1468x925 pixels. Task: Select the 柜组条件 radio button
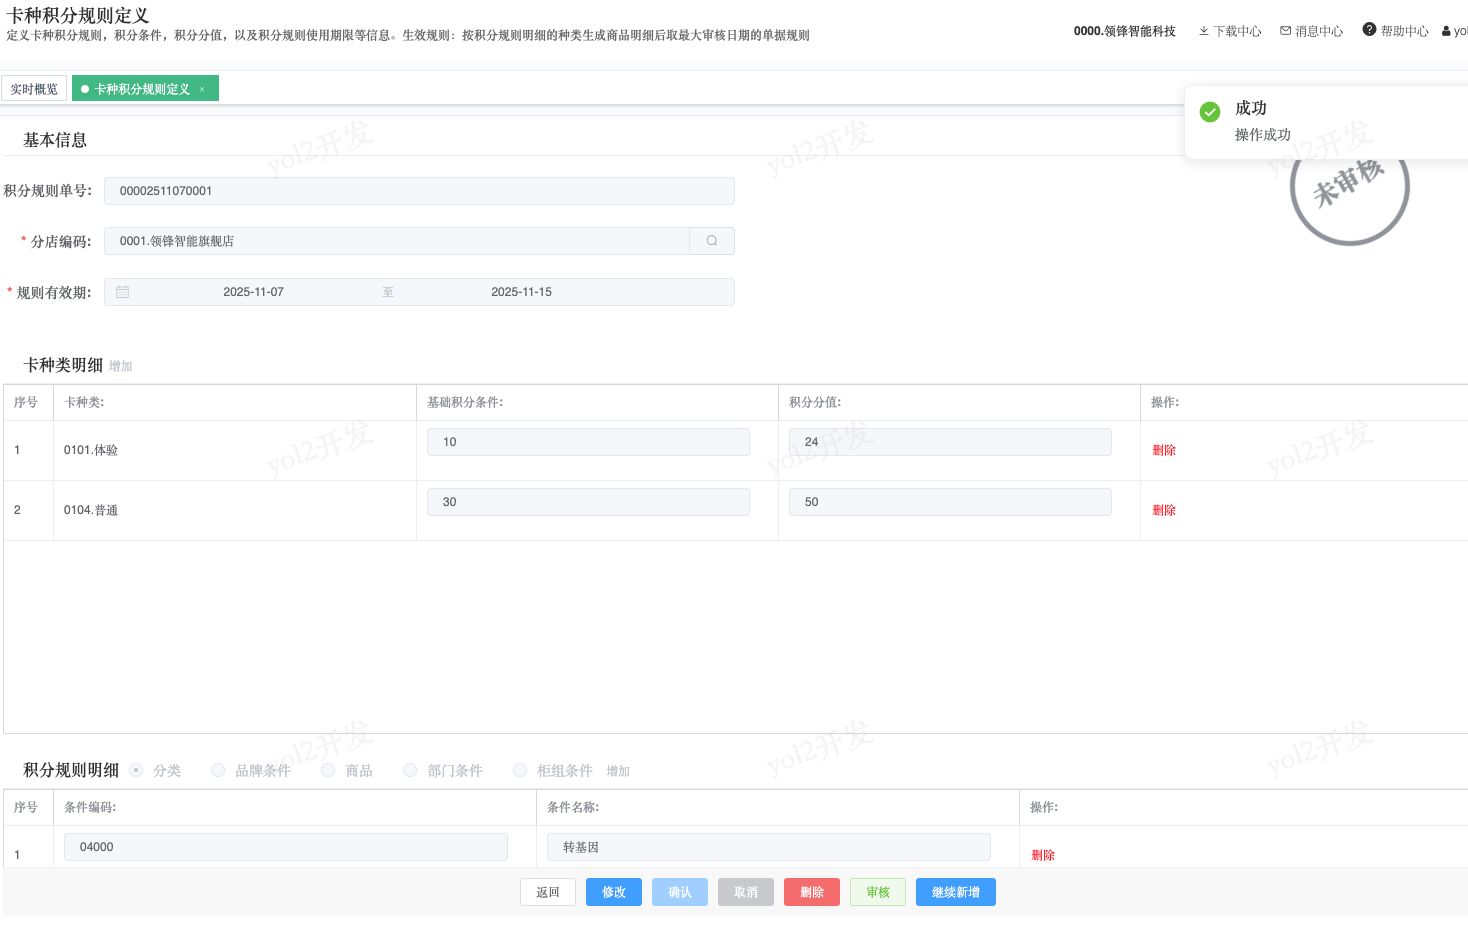coord(520,770)
